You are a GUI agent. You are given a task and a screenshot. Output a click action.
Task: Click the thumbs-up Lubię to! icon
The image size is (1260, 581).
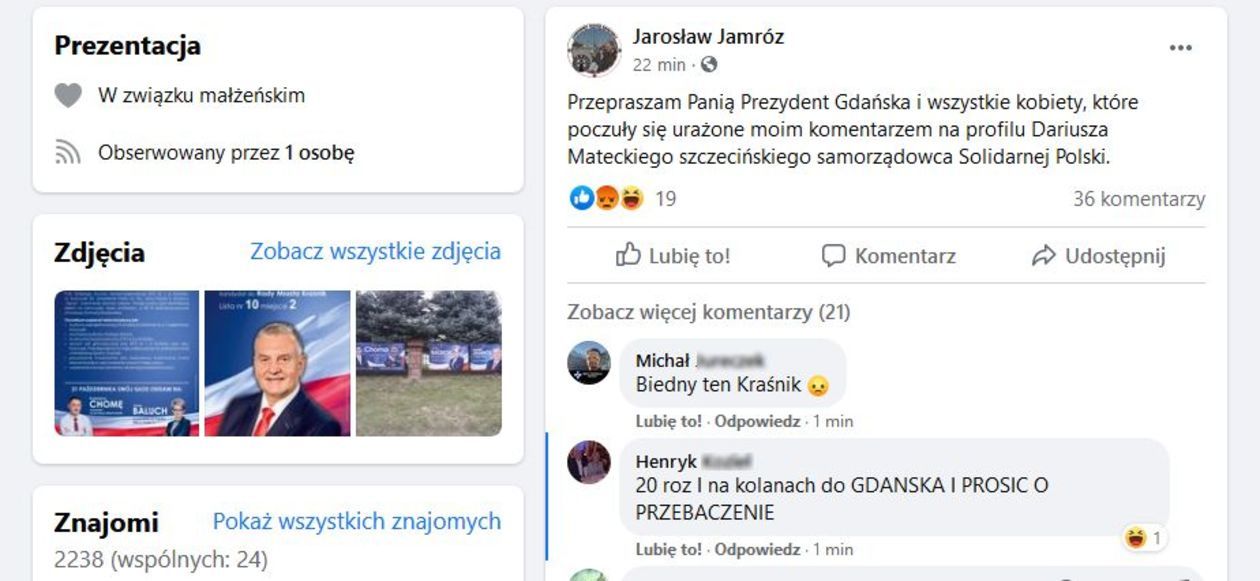pos(628,255)
